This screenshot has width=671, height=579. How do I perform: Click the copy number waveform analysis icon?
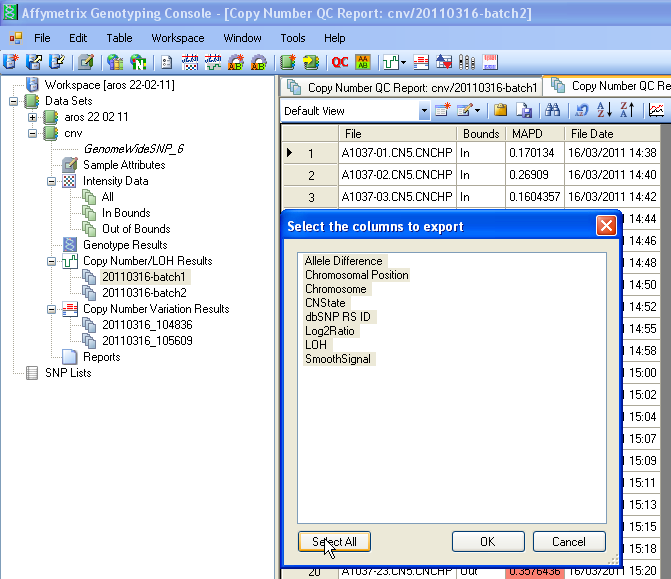coord(213,62)
